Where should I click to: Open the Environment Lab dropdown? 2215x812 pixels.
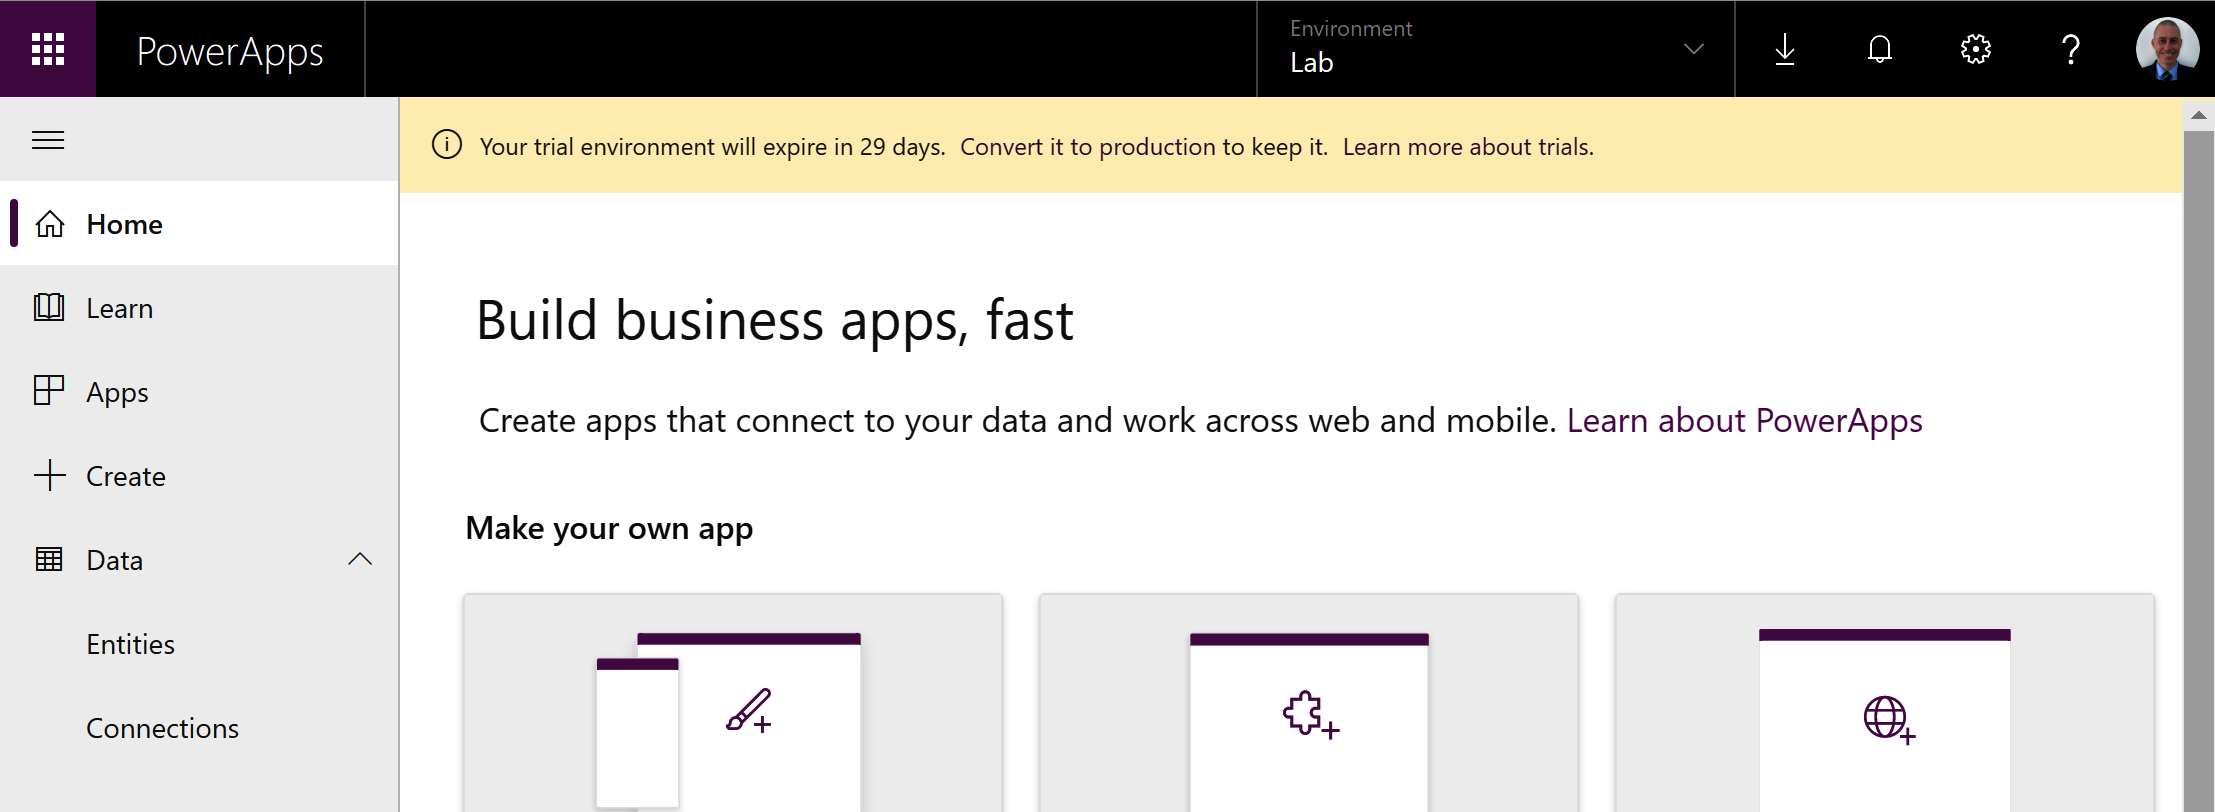tap(1495, 49)
